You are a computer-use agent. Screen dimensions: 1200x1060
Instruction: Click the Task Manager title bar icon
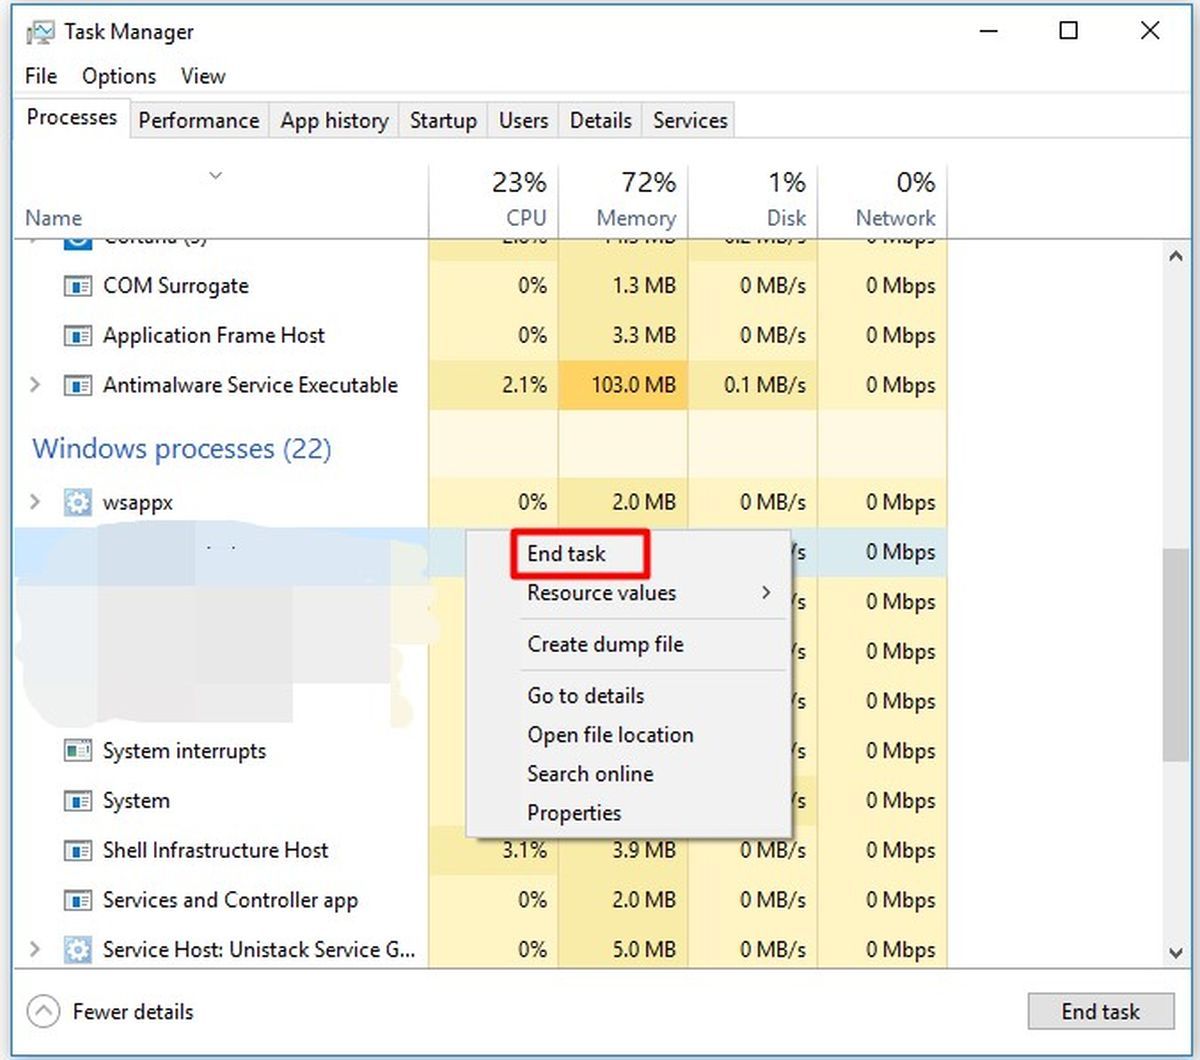pyautogui.click(x=40, y=33)
